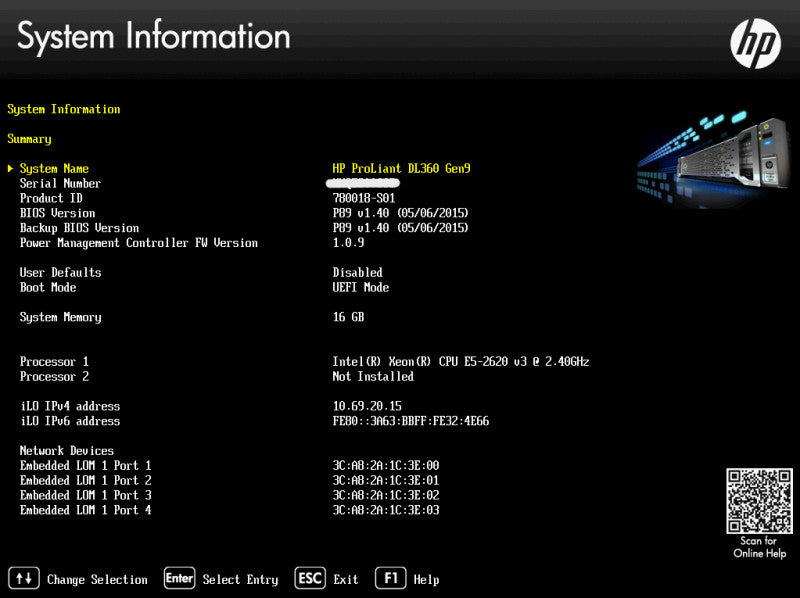The image size is (800, 598).
Task: Click the System Information breadcrumb label
Action: click(64, 109)
